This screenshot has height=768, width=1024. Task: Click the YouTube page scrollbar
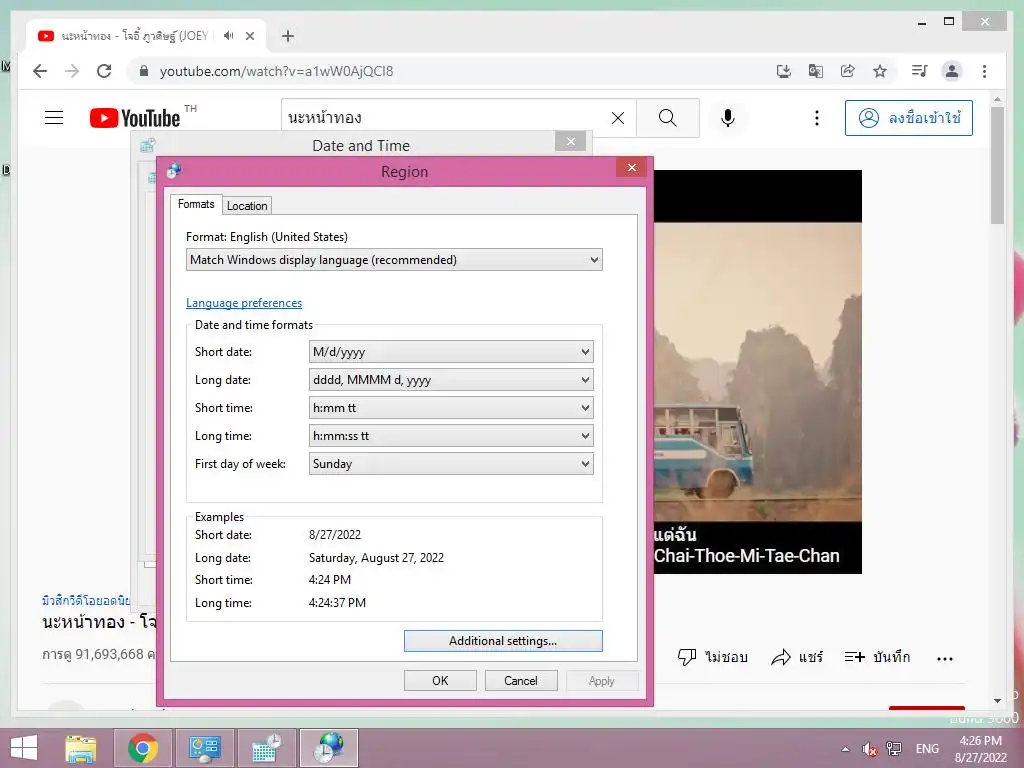coord(997,166)
